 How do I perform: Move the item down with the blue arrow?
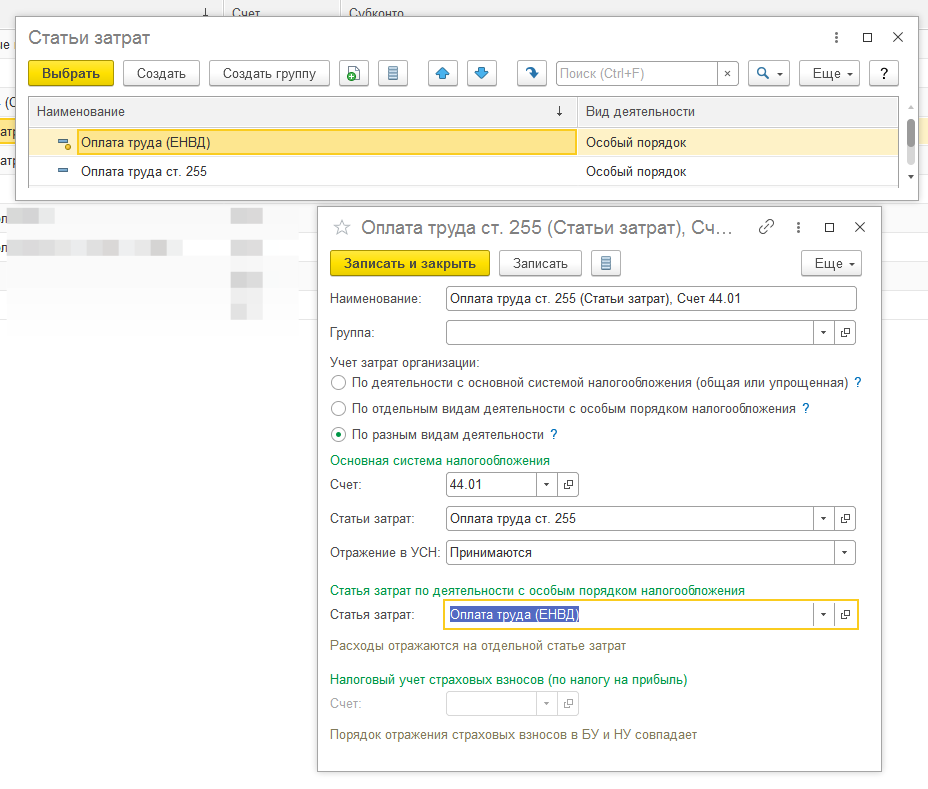click(x=482, y=73)
